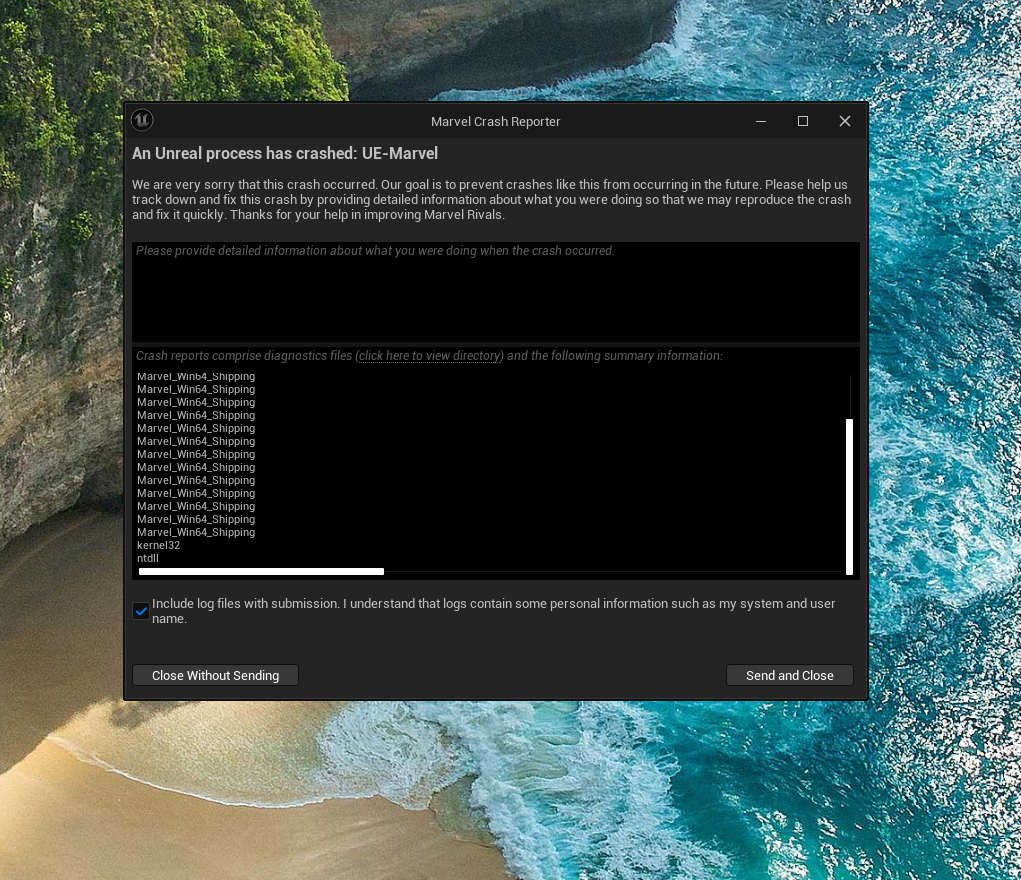Click the vertical scrollbar track above the thumb
This screenshot has height=880, width=1021.
[x=849, y=395]
